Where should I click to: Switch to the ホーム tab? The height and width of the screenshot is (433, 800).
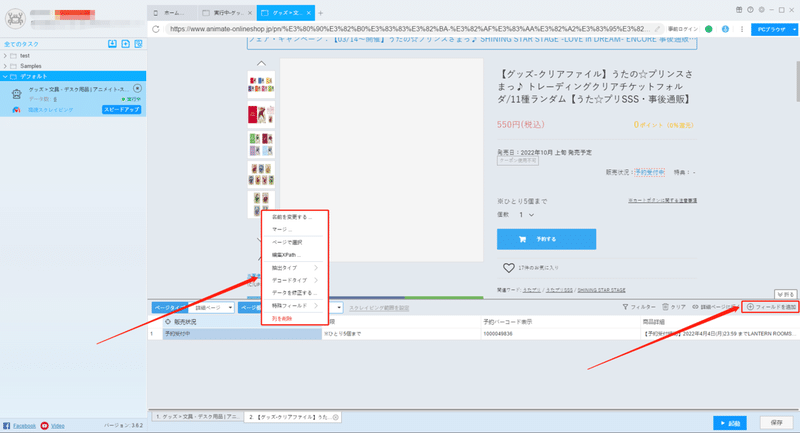pyautogui.click(x=172, y=13)
